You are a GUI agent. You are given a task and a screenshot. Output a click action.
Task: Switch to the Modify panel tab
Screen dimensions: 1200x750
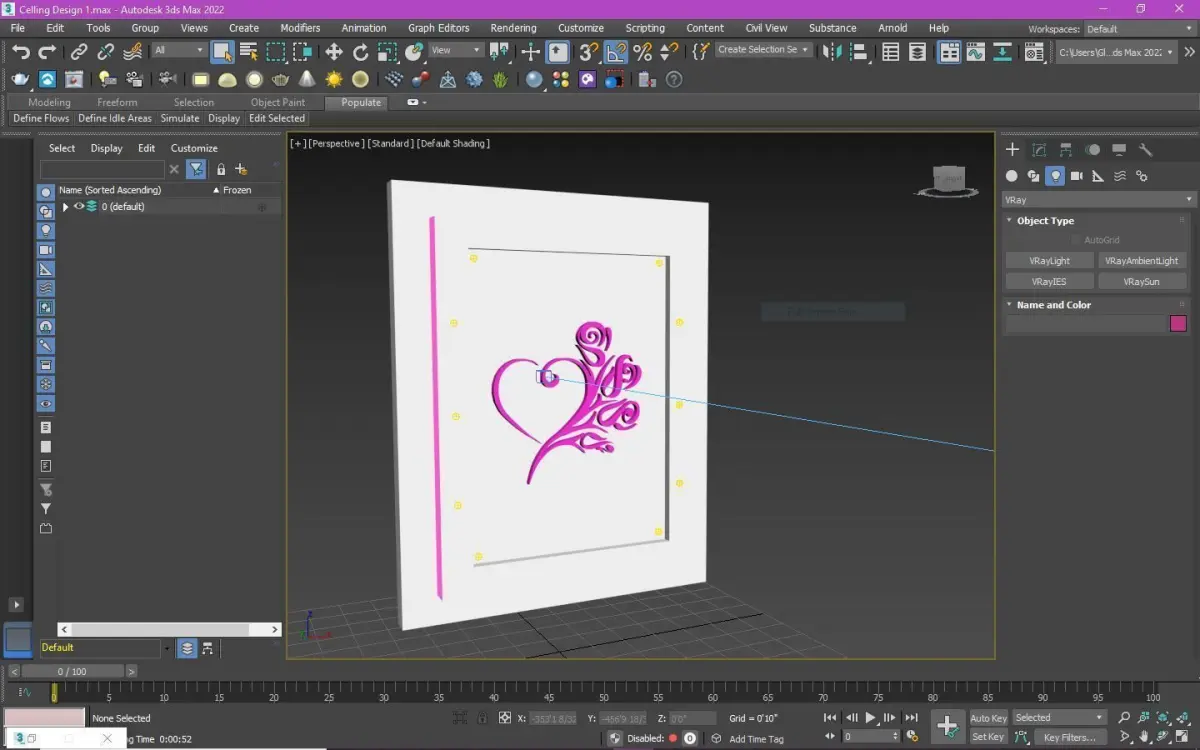(1039, 149)
